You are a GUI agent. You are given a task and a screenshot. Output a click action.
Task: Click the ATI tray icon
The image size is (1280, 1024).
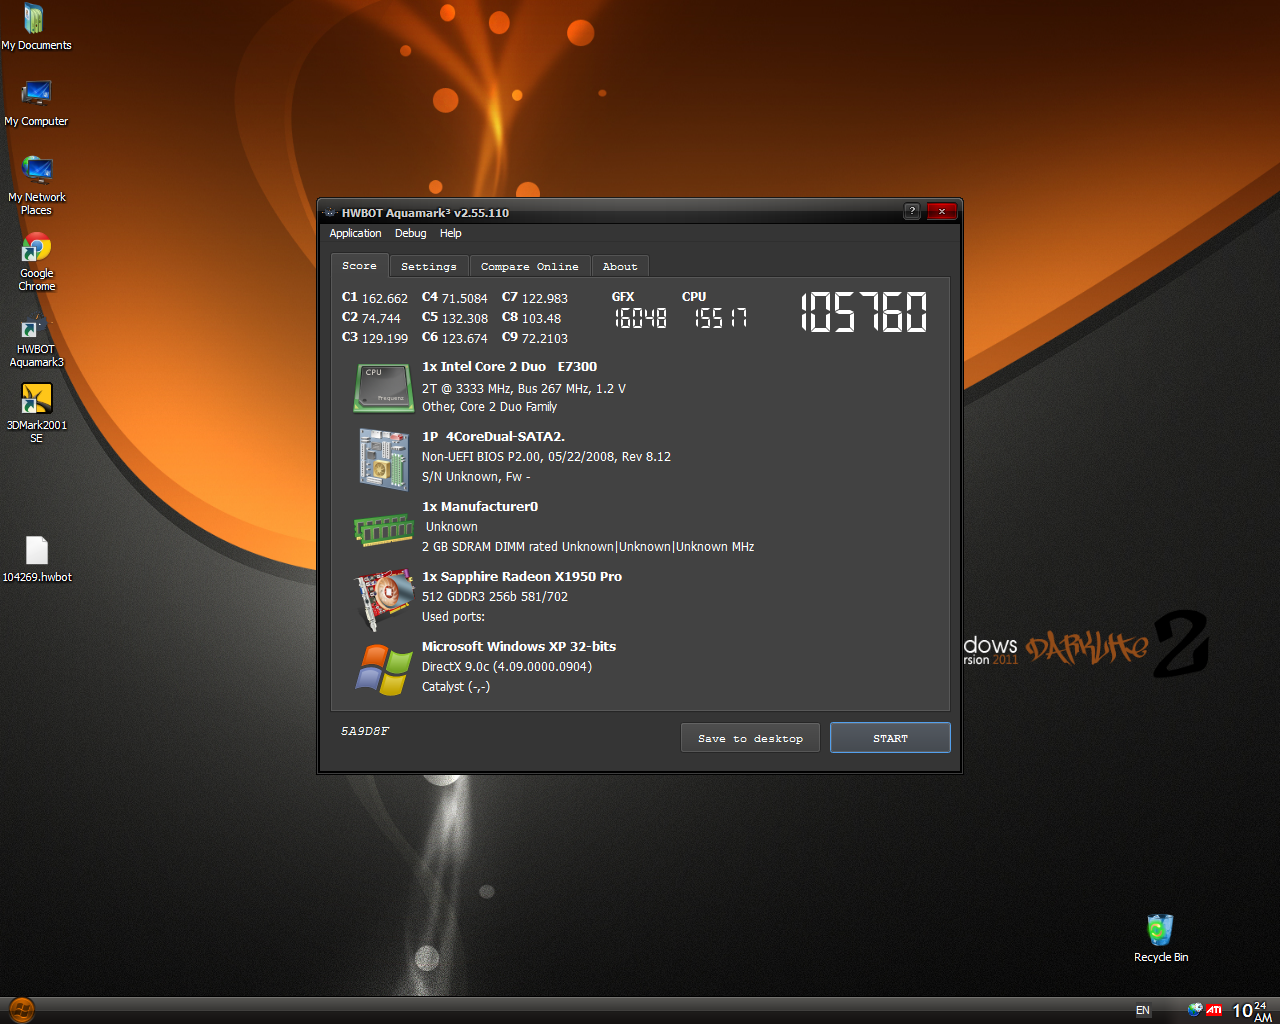pyautogui.click(x=1213, y=1010)
